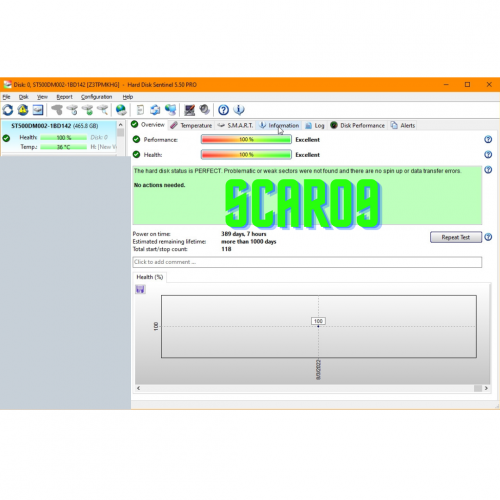500x500 pixels.
Task: Switch to the Information tab
Action: tap(279, 125)
